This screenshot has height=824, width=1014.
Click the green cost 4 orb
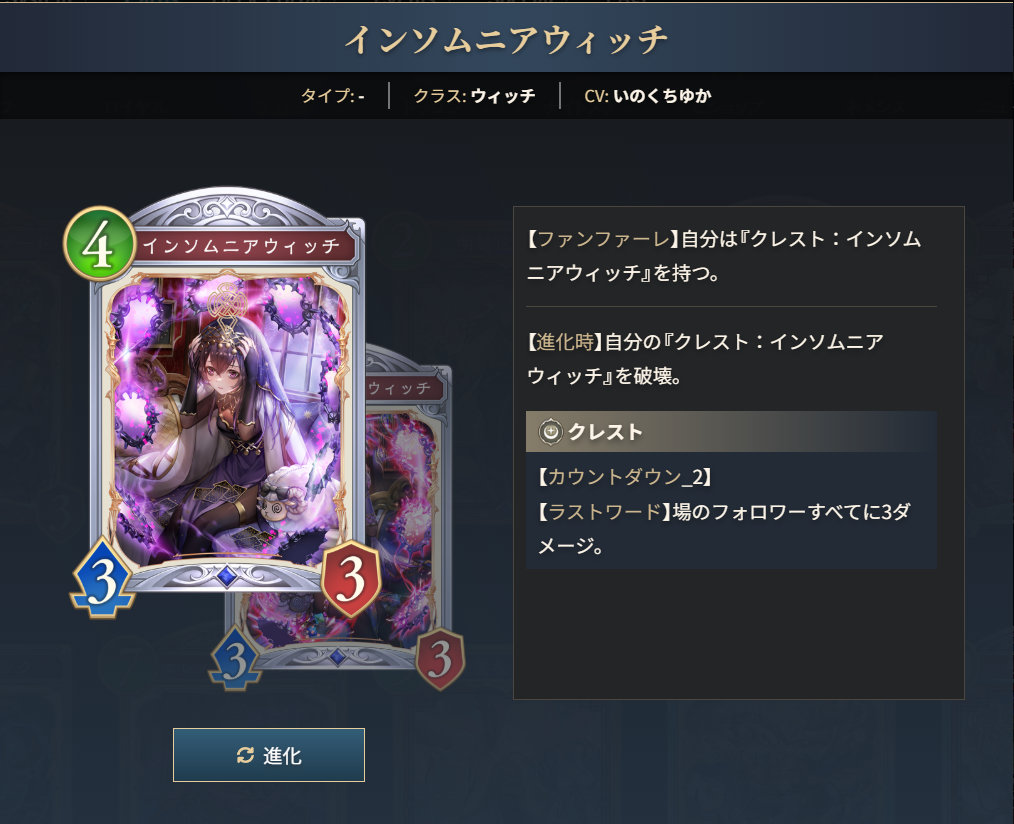(100, 244)
